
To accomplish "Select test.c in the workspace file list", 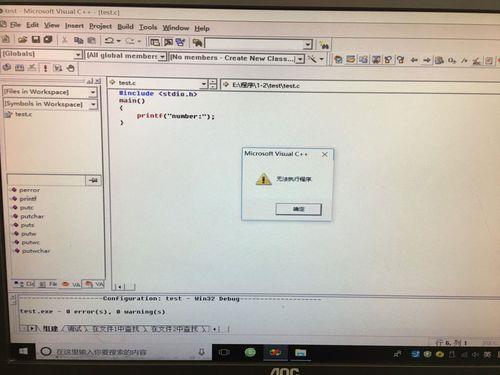I will [x=23, y=114].
